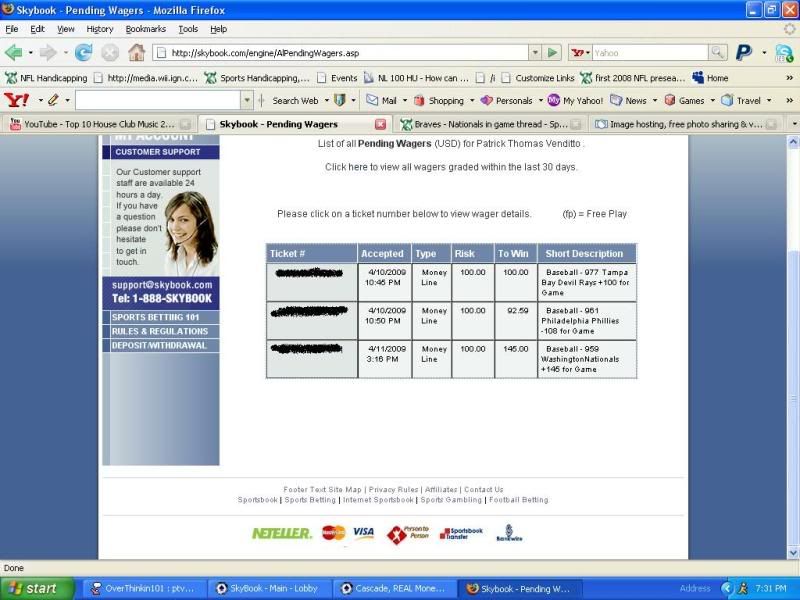Switch to the Image hosting tab
This screenshot has height=600, width=800.
[x=685, y=124]
